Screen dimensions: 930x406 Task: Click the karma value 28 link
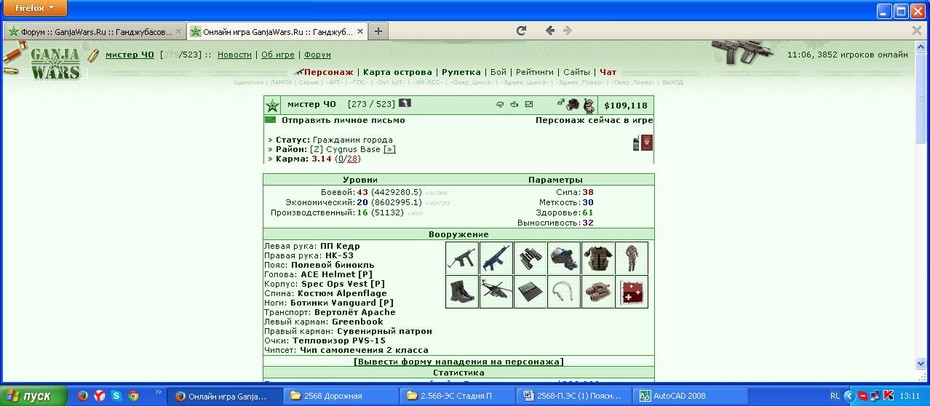coord(352,159)
